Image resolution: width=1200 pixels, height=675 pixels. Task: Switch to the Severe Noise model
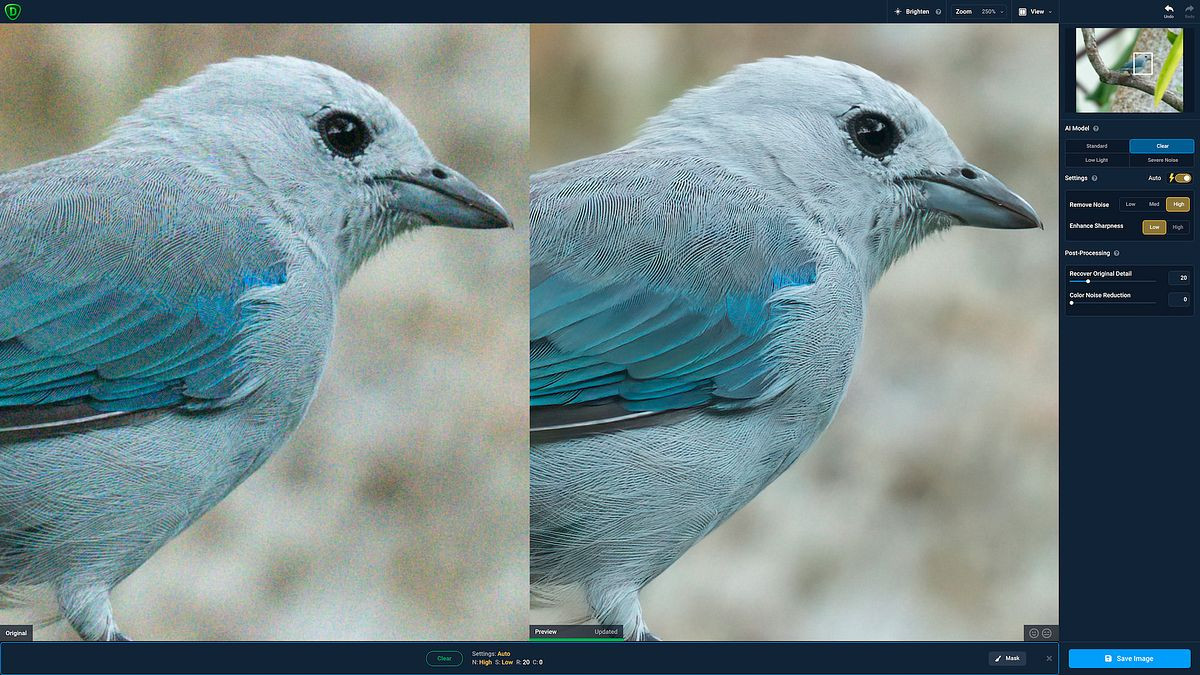(x=1161, y=160)
